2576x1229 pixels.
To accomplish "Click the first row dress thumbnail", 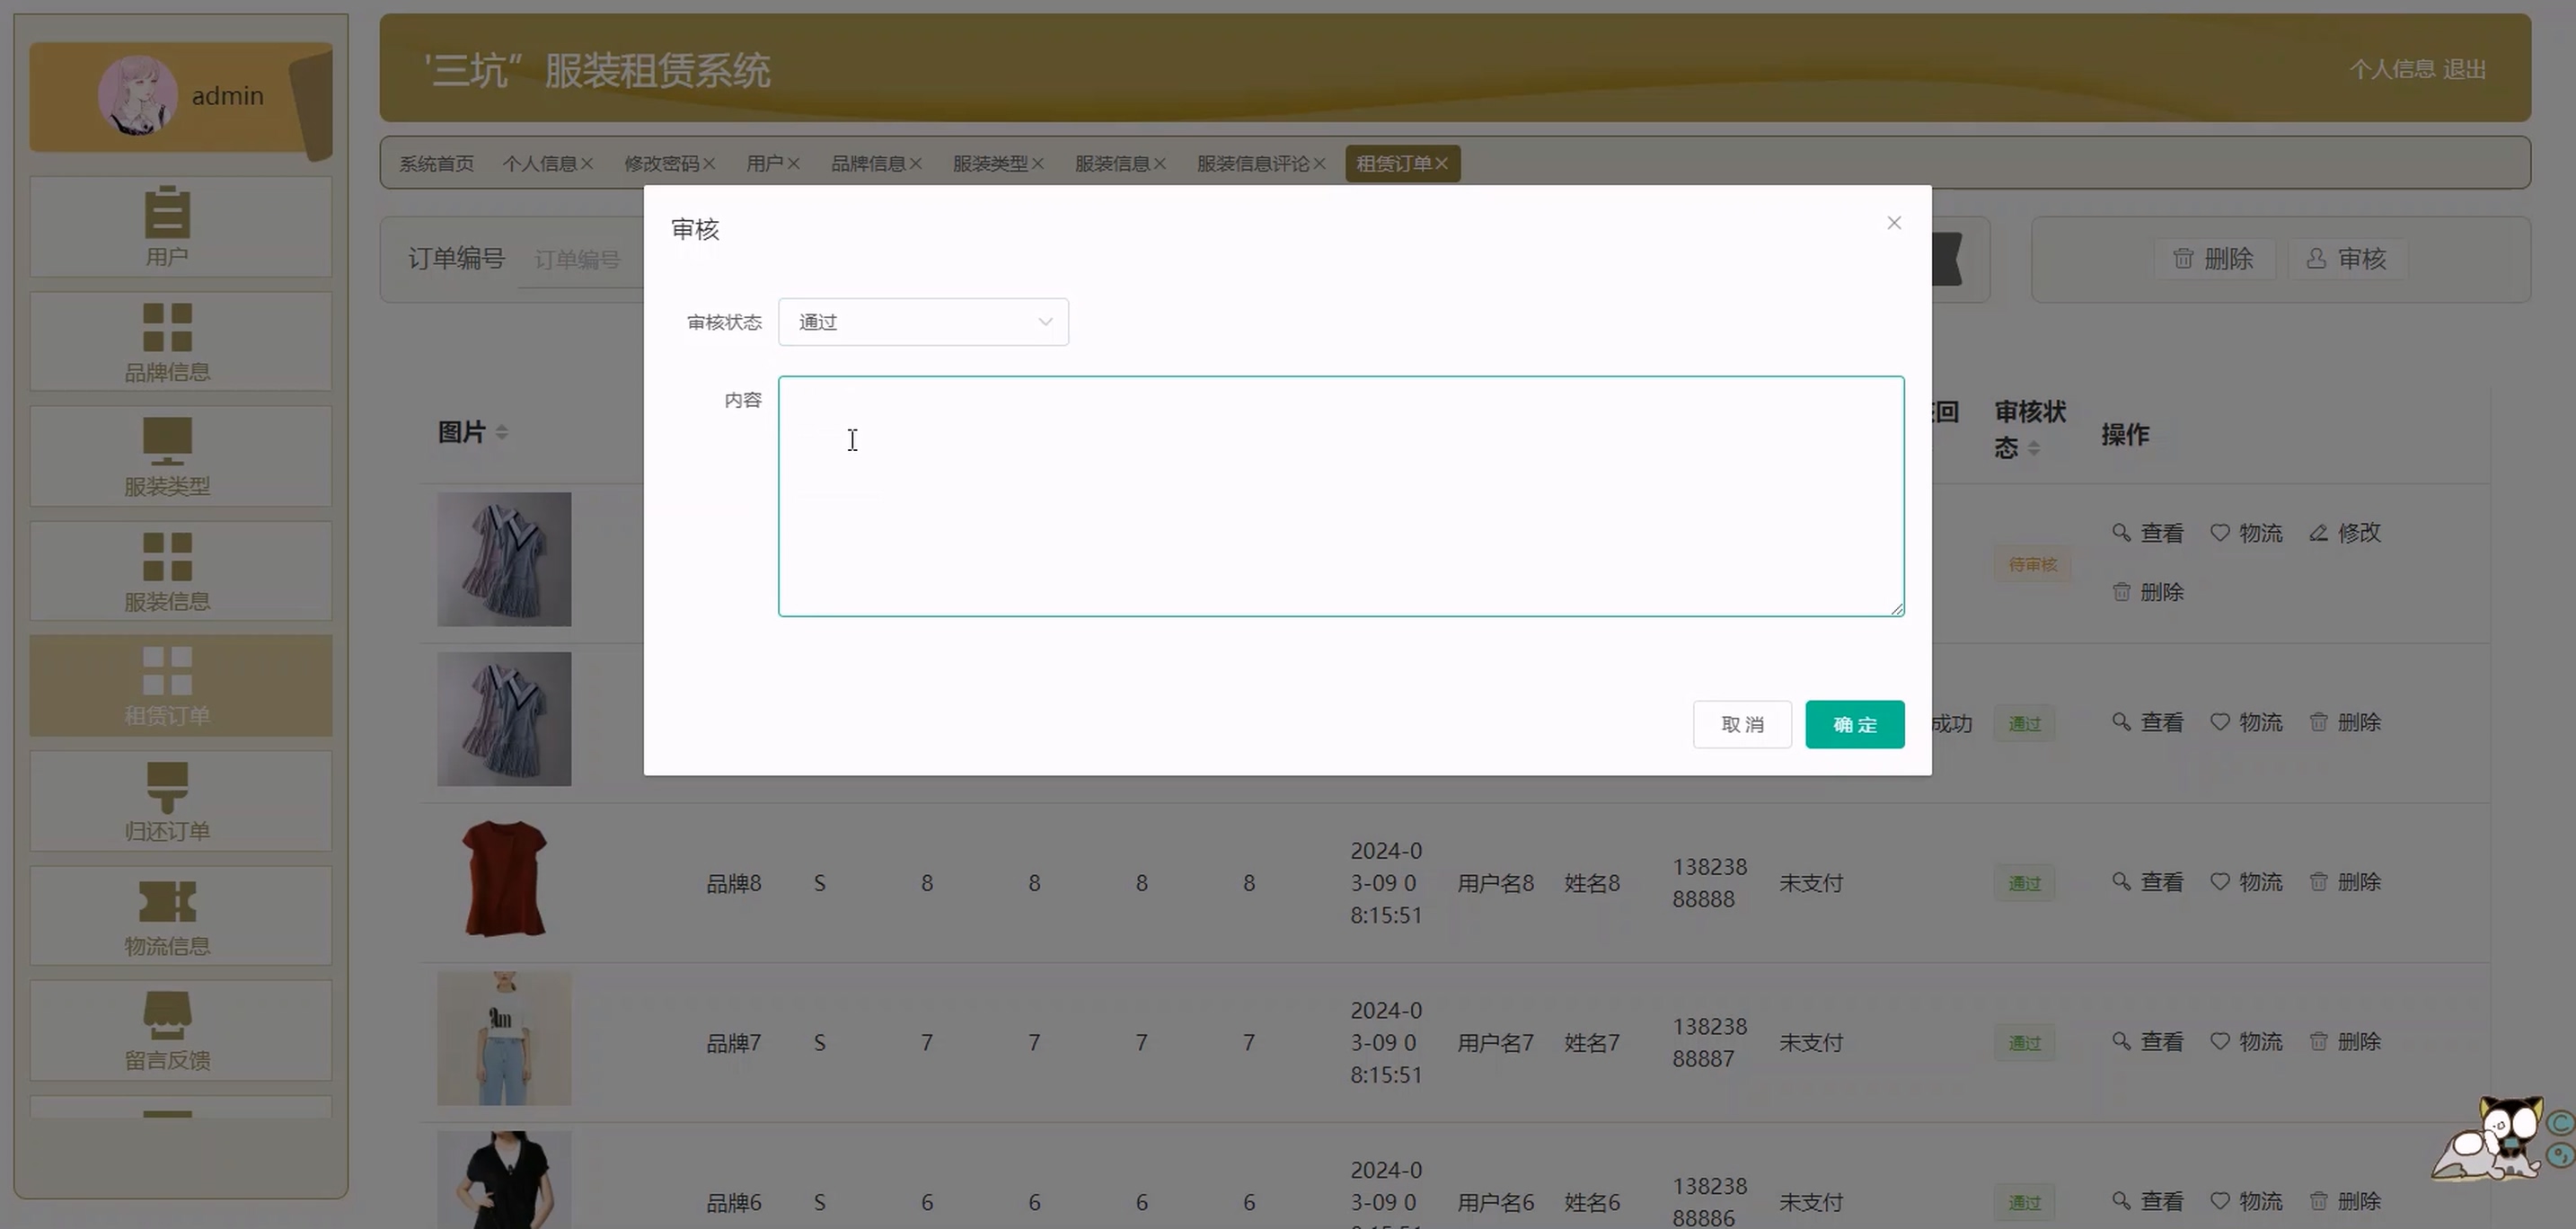I will pyautogui.click(x=504, y=559).
